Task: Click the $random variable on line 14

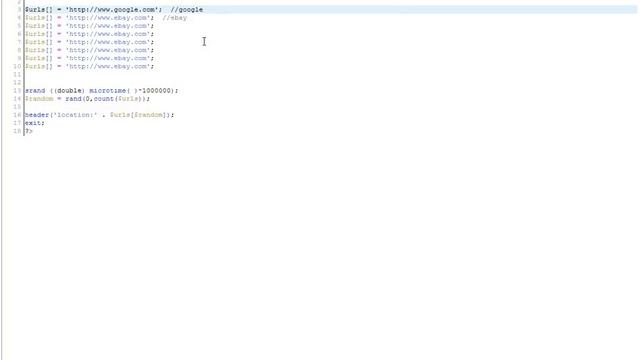Action: 39,99
